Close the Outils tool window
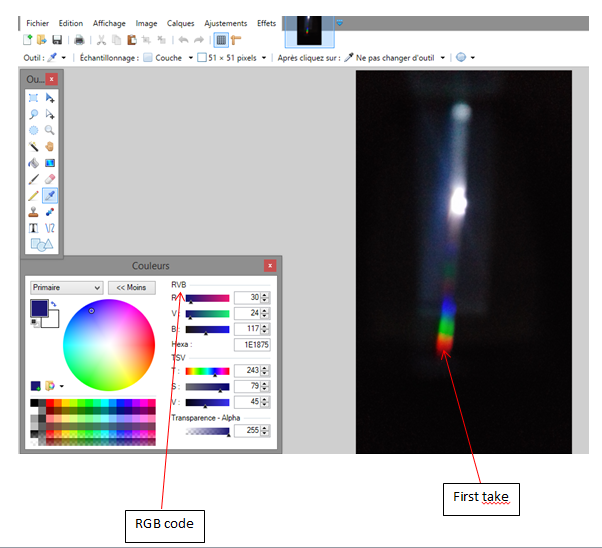Screen dimensions: 602x548 (x=51, y=79)
